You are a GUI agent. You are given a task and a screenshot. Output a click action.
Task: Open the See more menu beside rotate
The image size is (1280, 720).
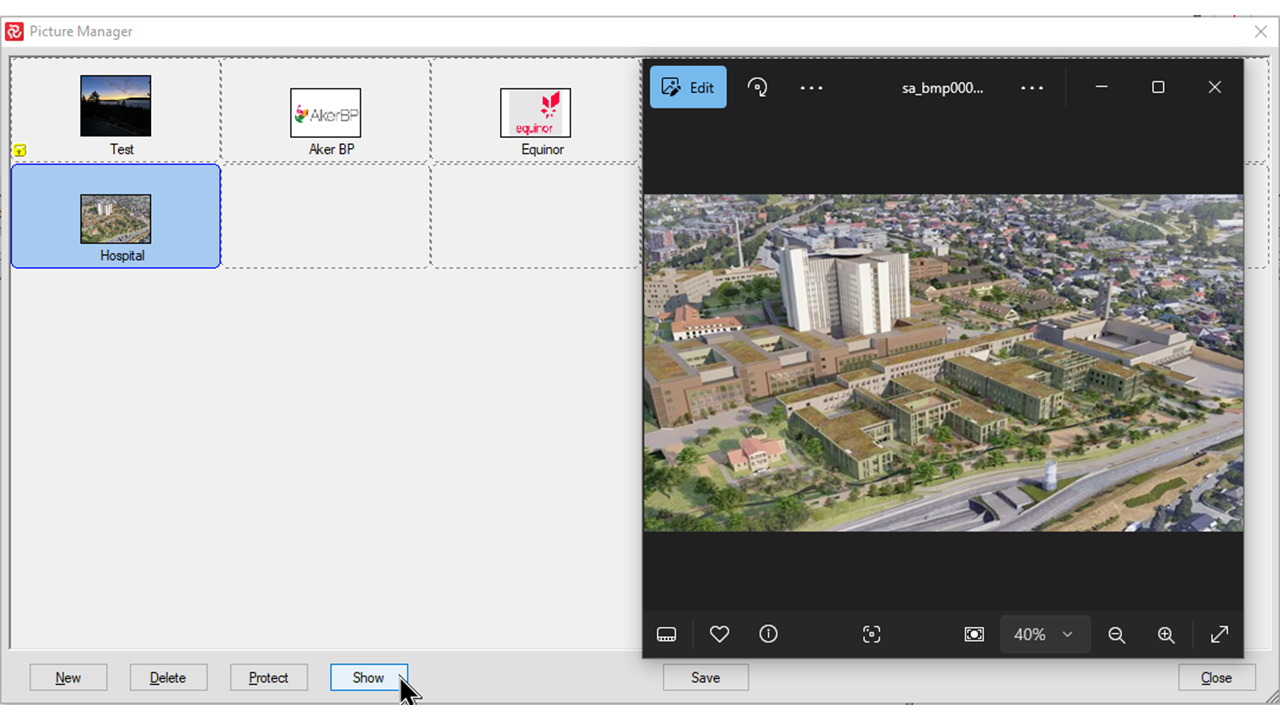[812, 88]
